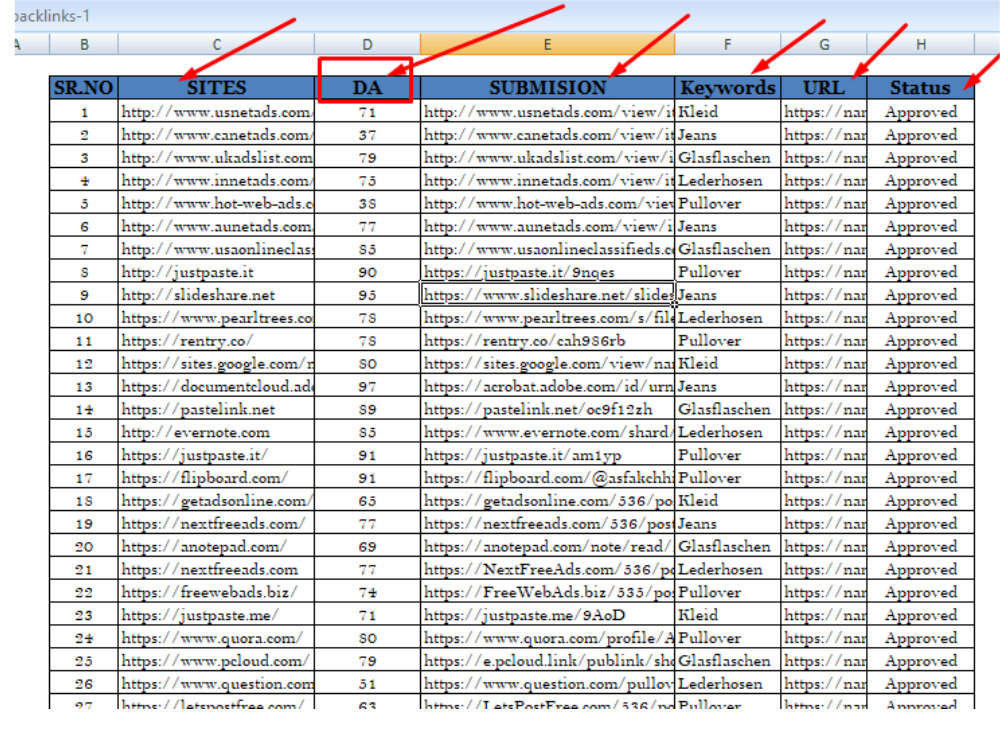
Task: Select column B header
Action: [x=84, y=45]
